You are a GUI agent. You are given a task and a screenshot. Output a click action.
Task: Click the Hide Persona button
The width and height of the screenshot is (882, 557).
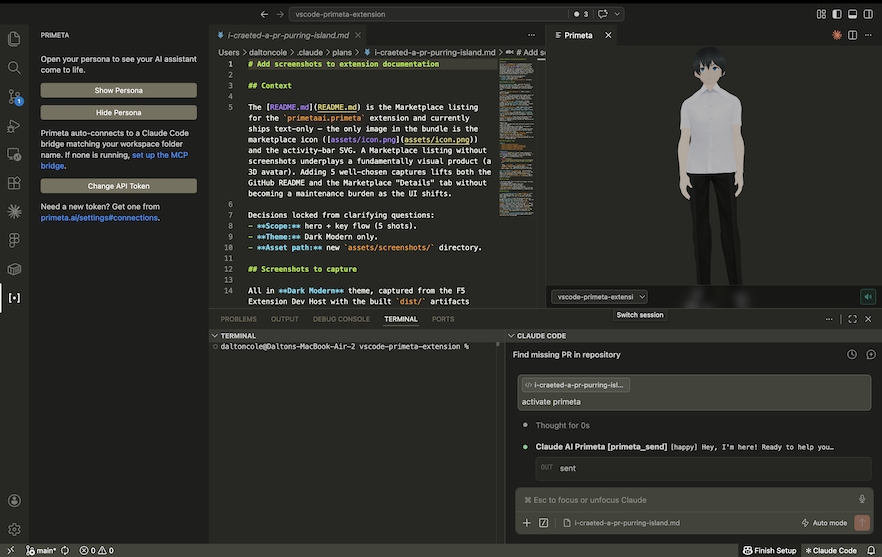click(x=119, y=113)
